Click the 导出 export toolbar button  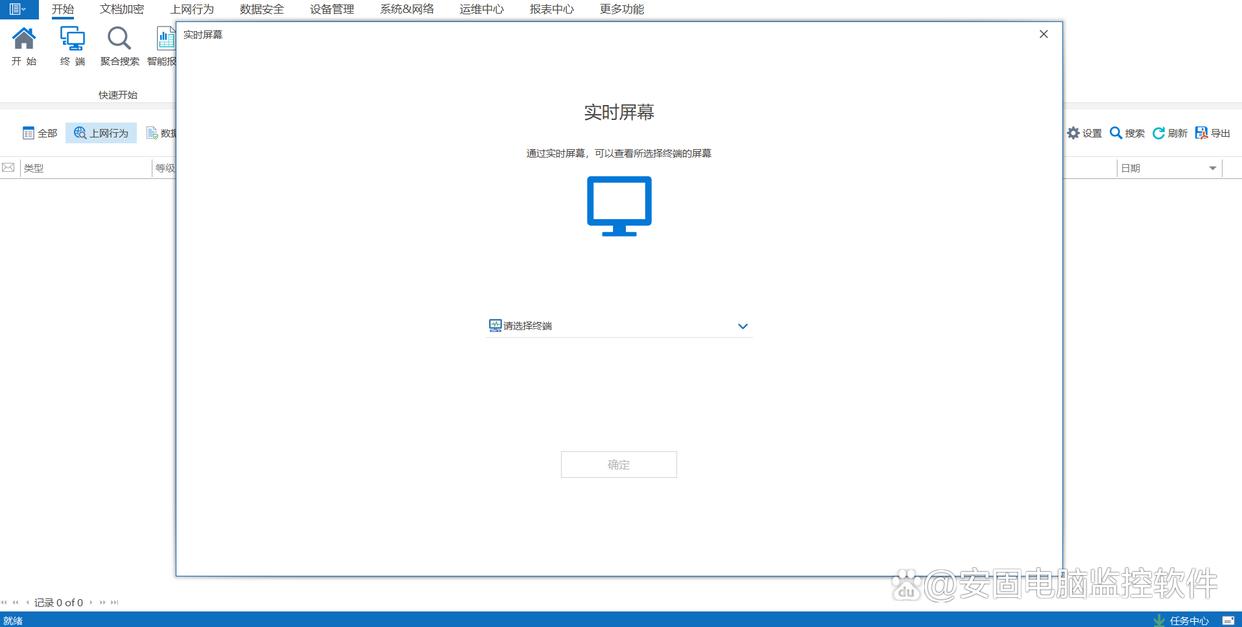tap(1213, 133)
